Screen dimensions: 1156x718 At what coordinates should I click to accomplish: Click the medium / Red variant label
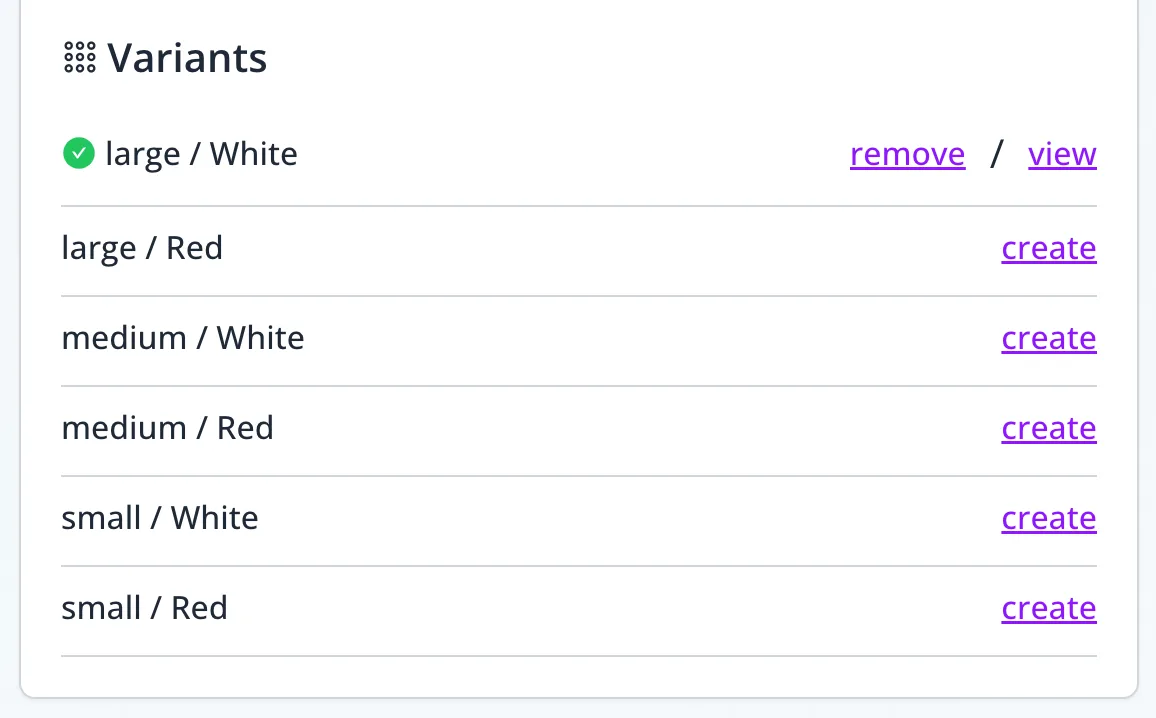(x=167, y=428)
